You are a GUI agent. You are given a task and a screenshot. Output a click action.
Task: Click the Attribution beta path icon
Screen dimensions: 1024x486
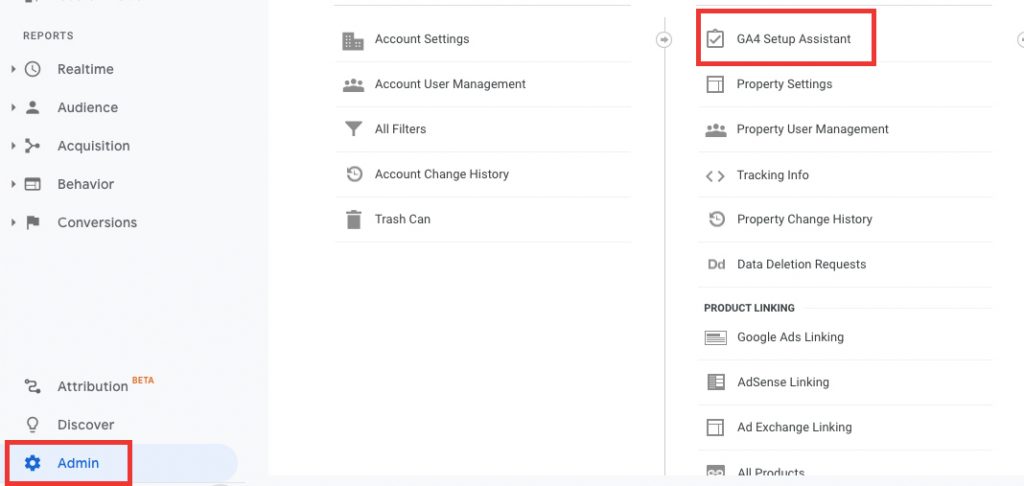click(33, 387)
